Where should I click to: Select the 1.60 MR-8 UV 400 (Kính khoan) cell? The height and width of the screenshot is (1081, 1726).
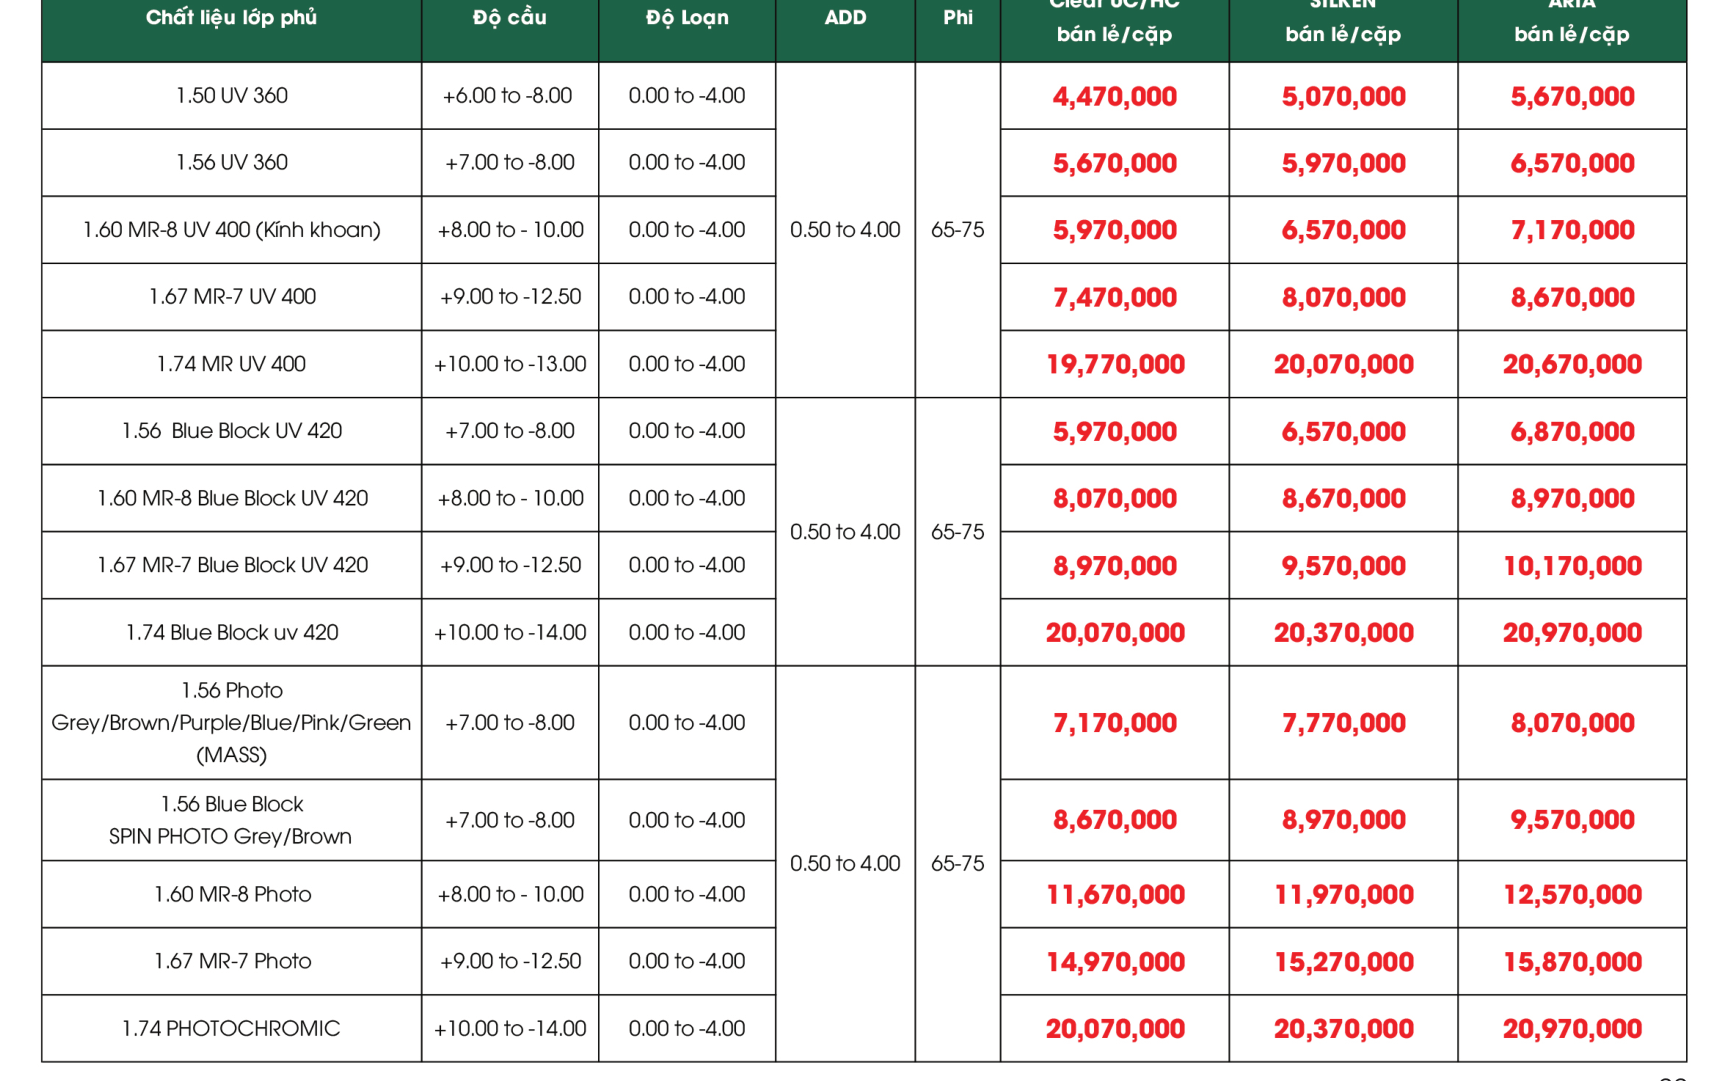232,230
